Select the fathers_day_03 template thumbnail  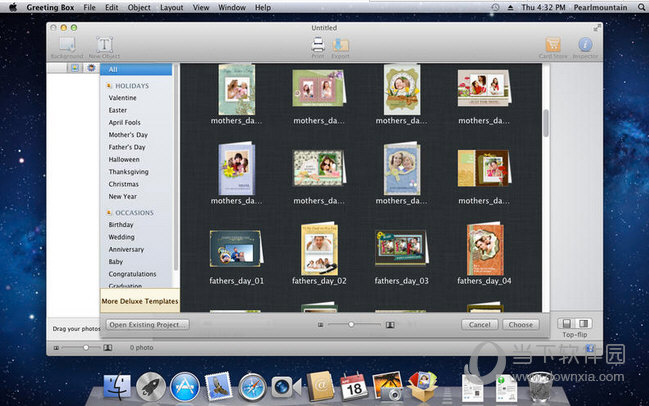[401, 248]
